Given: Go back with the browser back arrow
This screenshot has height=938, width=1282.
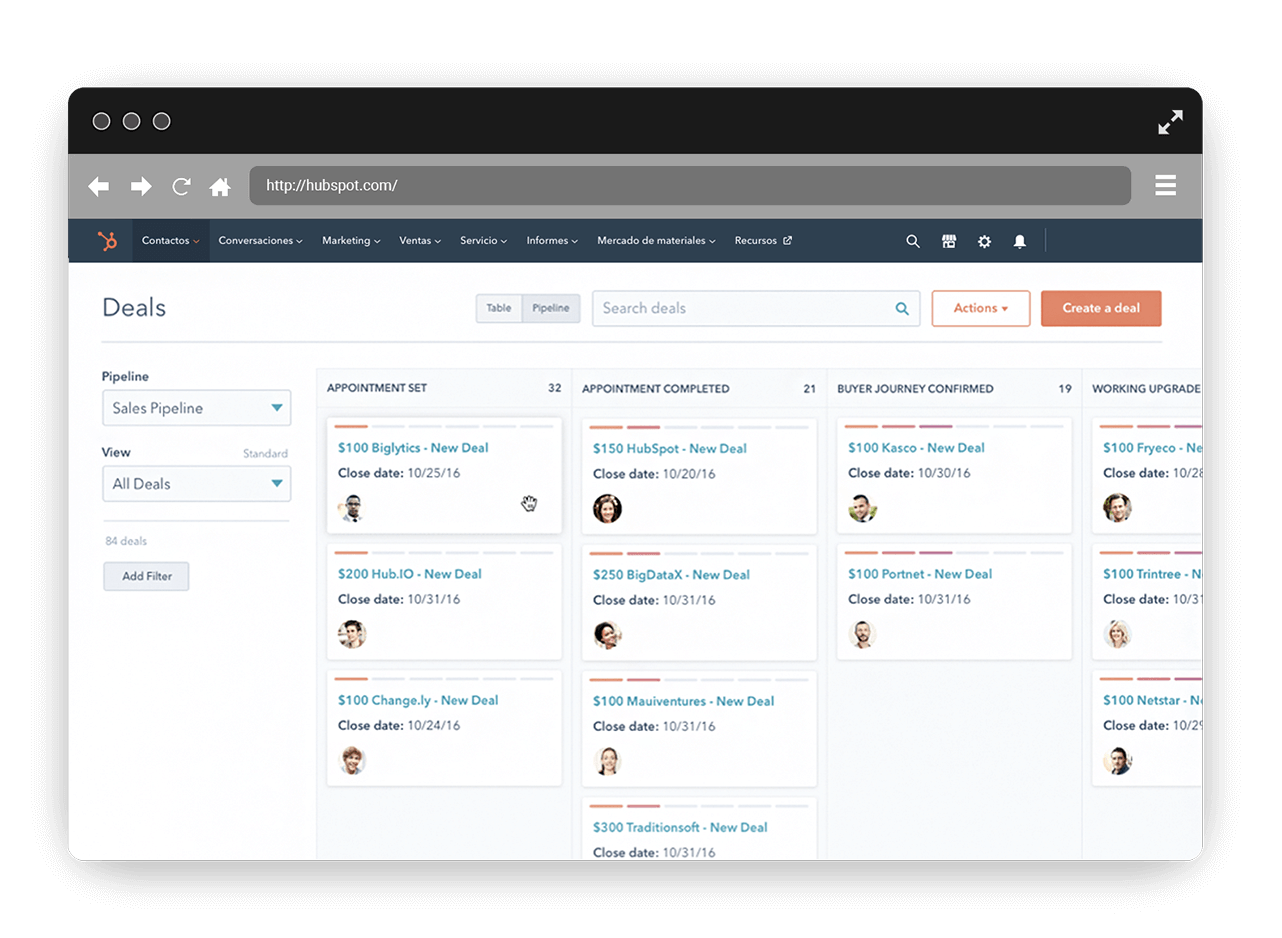Looking at the screenshot, I should [98, 186].
